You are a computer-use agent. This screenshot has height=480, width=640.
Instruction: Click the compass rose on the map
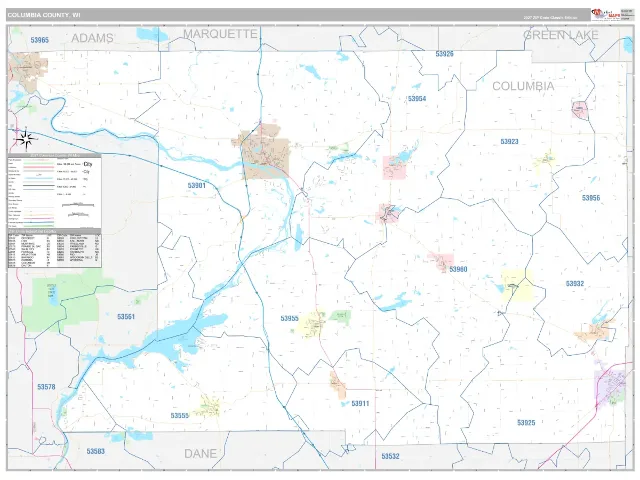27,139
